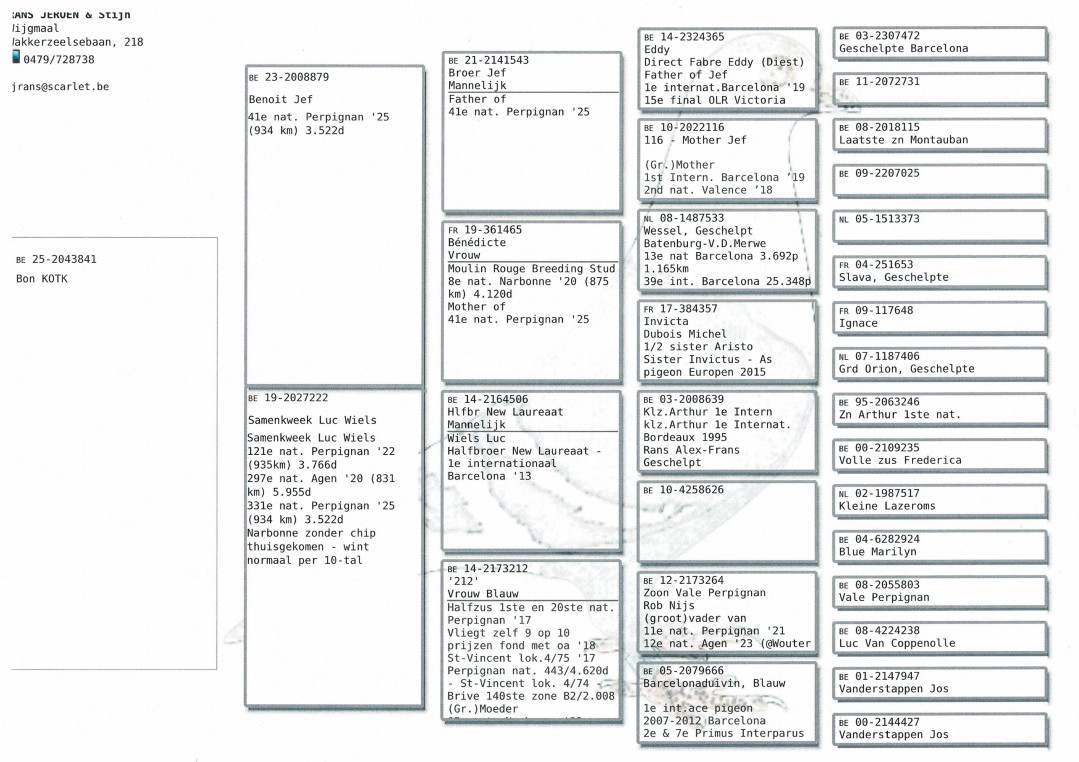Click the Bénédicte pedigree entry

[x=531, y=300]
